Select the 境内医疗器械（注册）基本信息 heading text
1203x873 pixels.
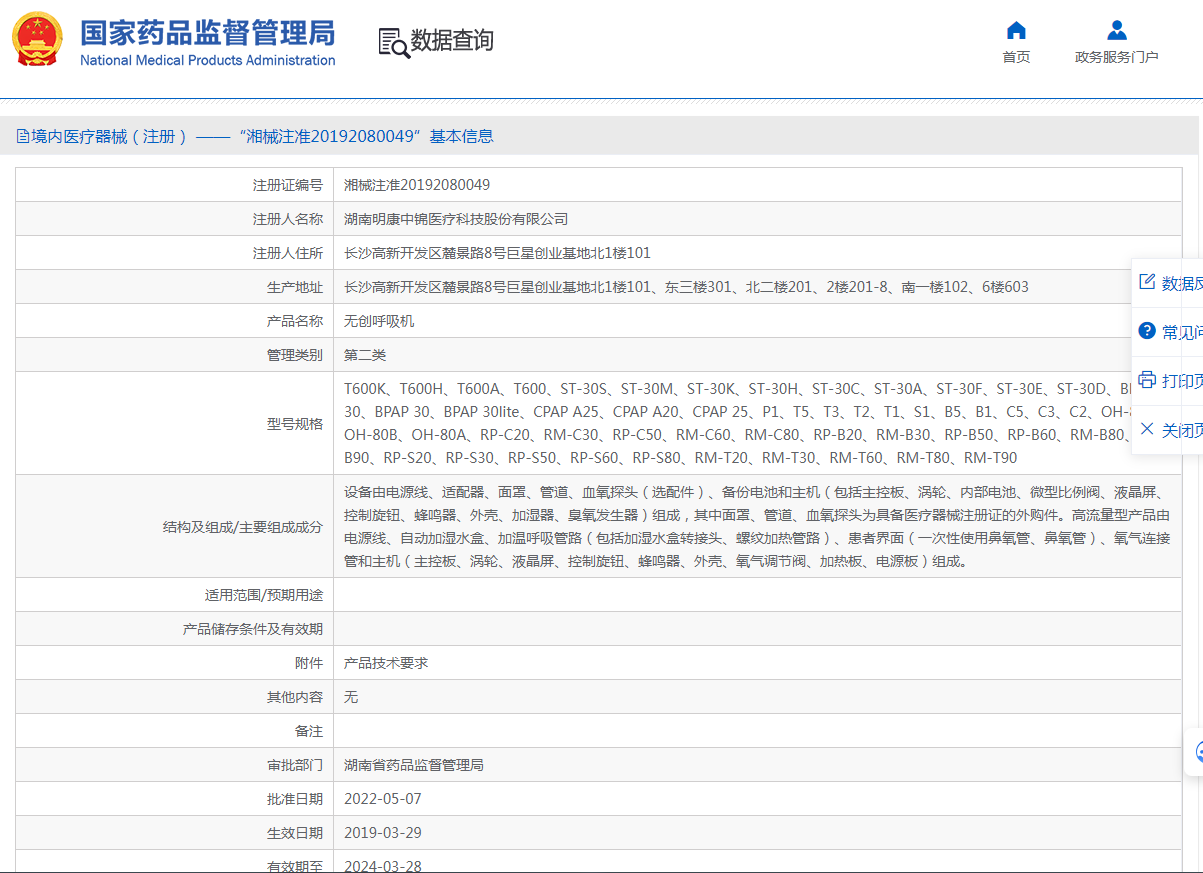[263, 137]
